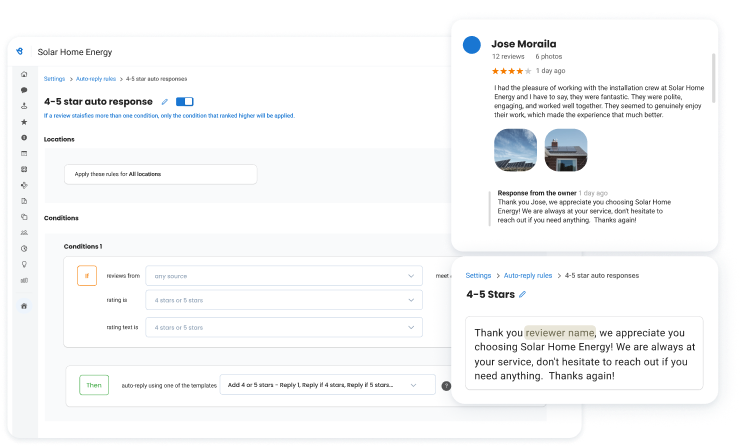Edit the '4-5 star auto response' title pencil

click(x=165, y=102)
